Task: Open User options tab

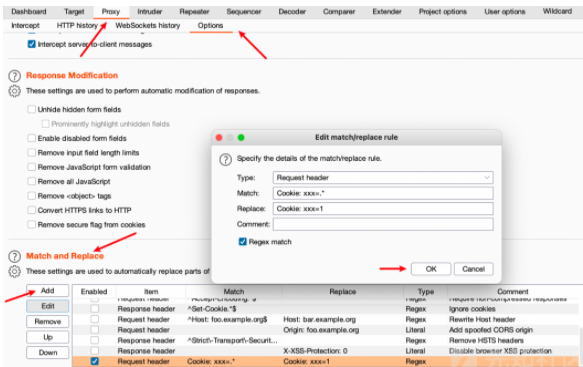Action: pos(505,12)
